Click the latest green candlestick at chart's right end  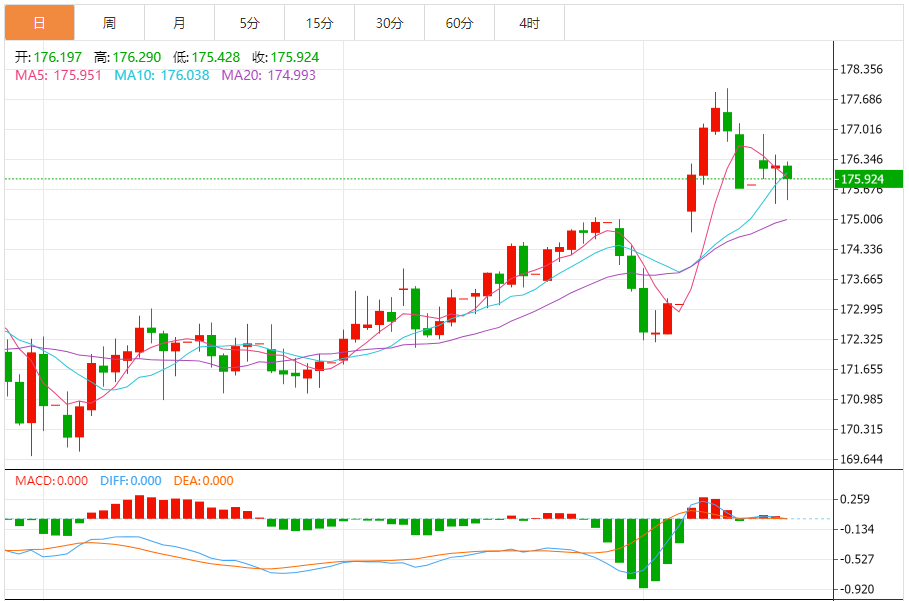pyautogui.click(x=787, y=172)
